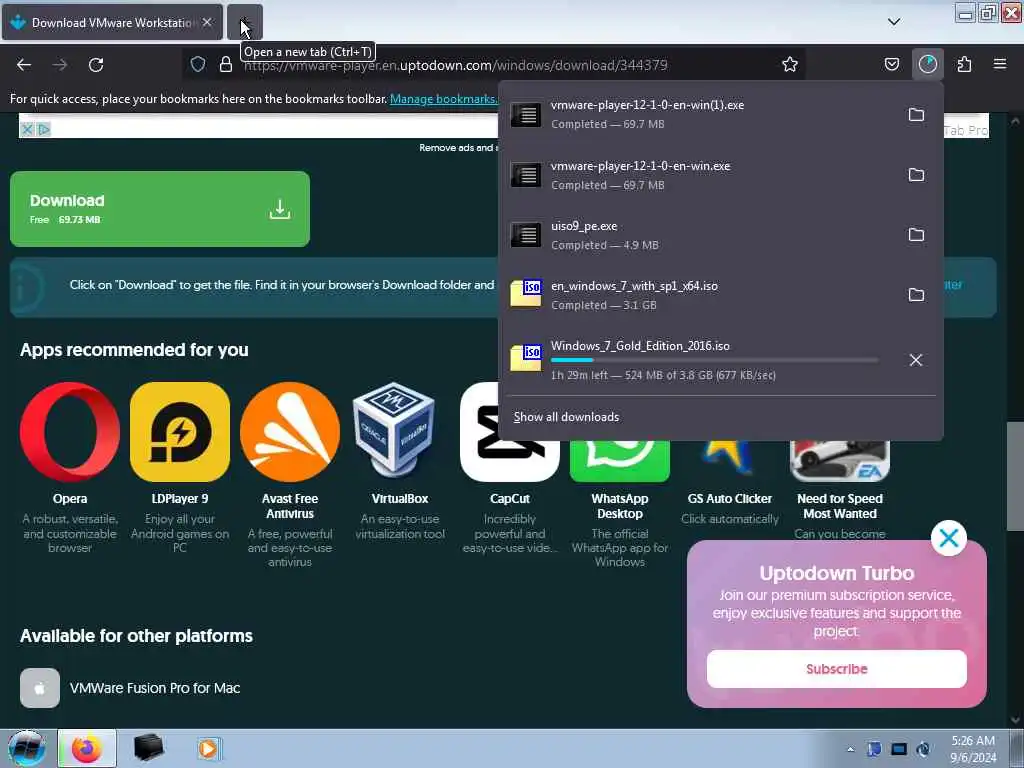Open the Windows Start orb
Image resolution: width=1024 pixels, height=768 pixels.
27,748
